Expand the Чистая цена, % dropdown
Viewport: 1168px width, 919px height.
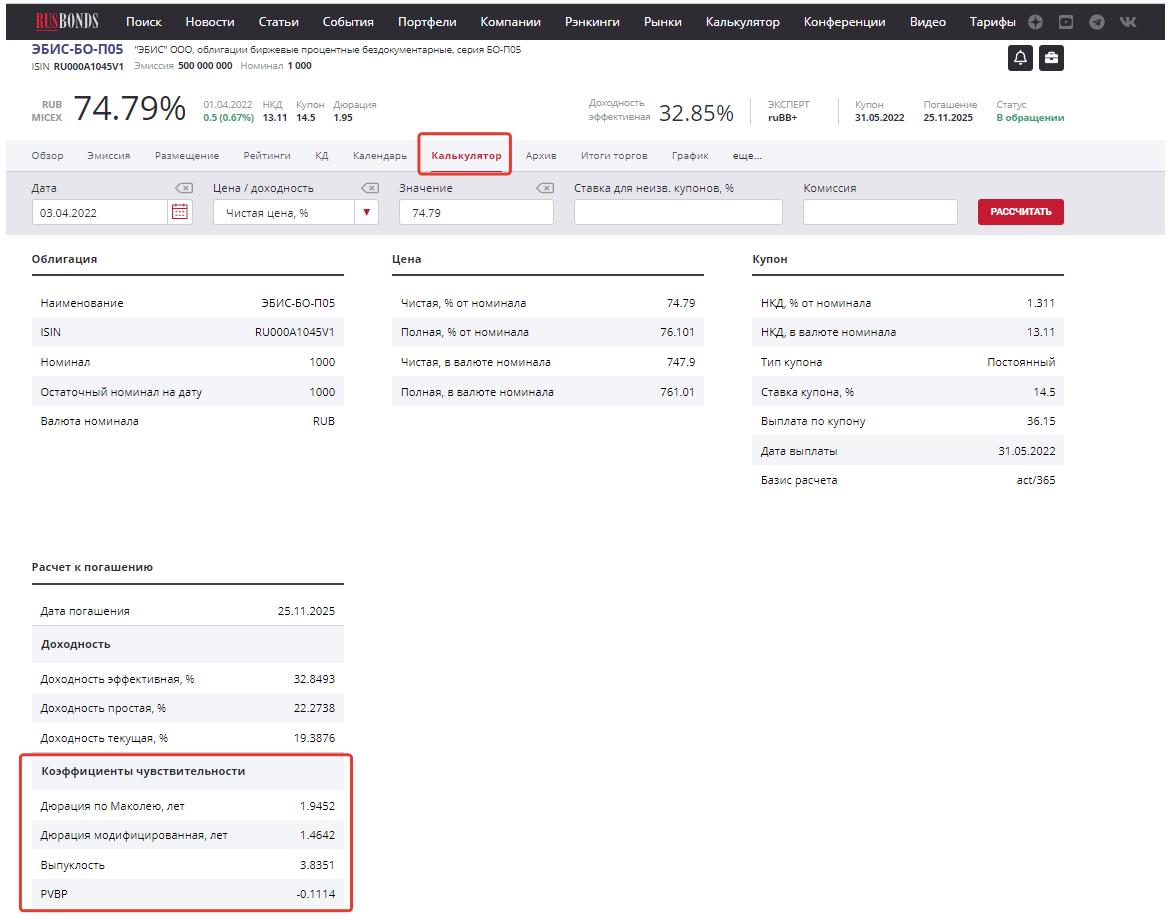click(x=367, y=212)
